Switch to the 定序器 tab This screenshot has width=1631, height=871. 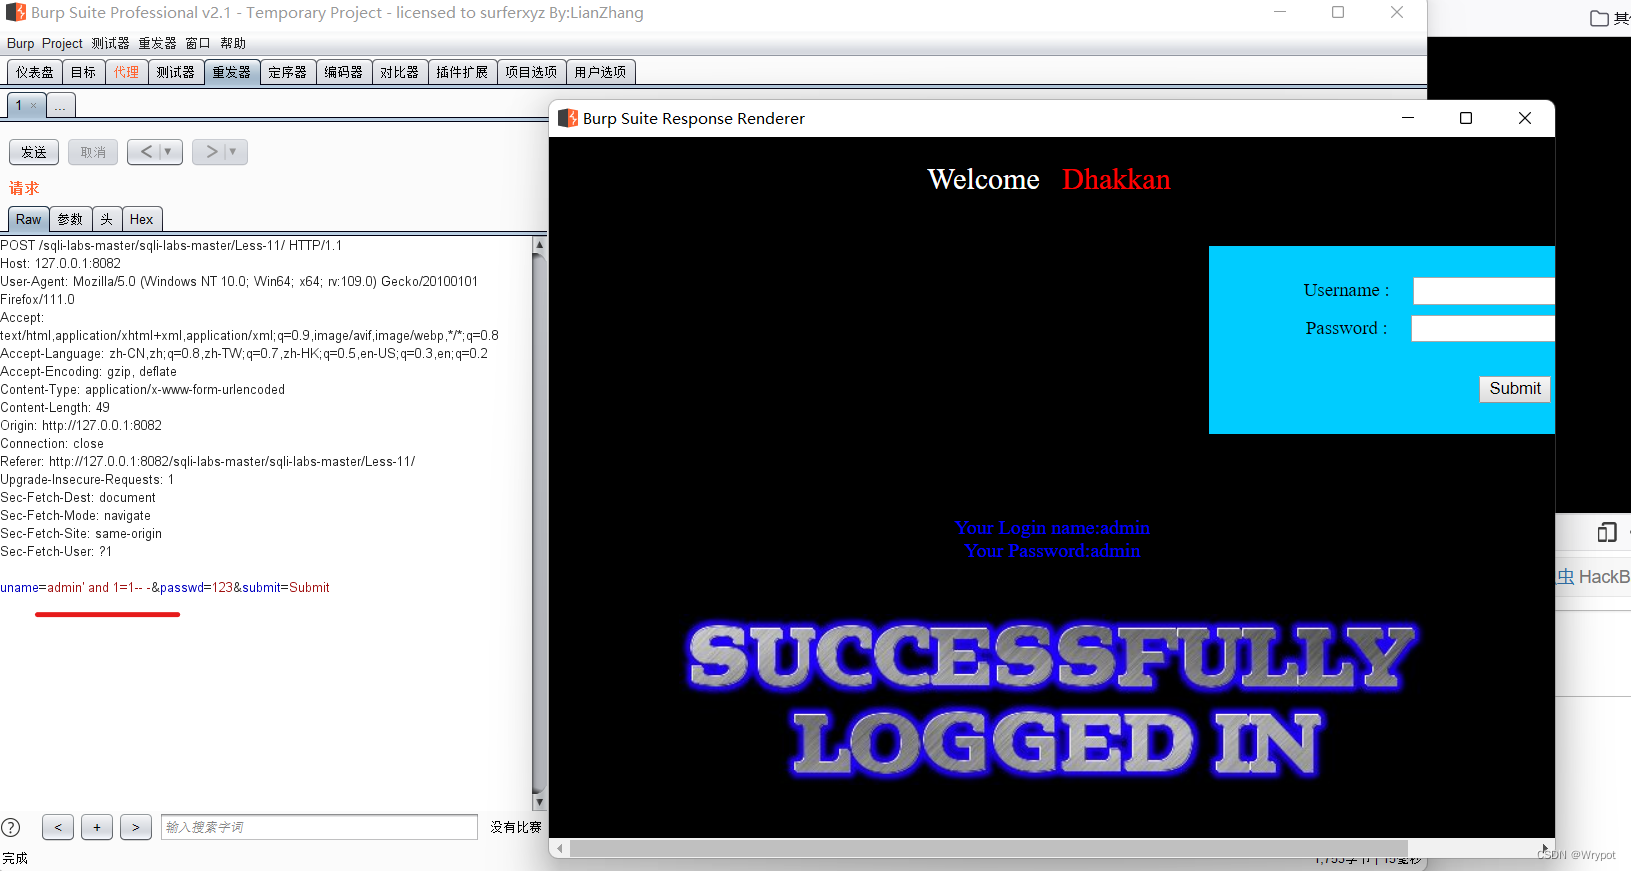click(x=288, y=72)
